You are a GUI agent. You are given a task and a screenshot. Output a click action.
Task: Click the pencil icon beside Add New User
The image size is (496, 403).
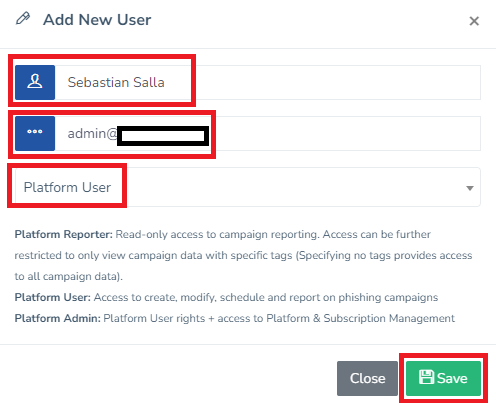[23, 19]
